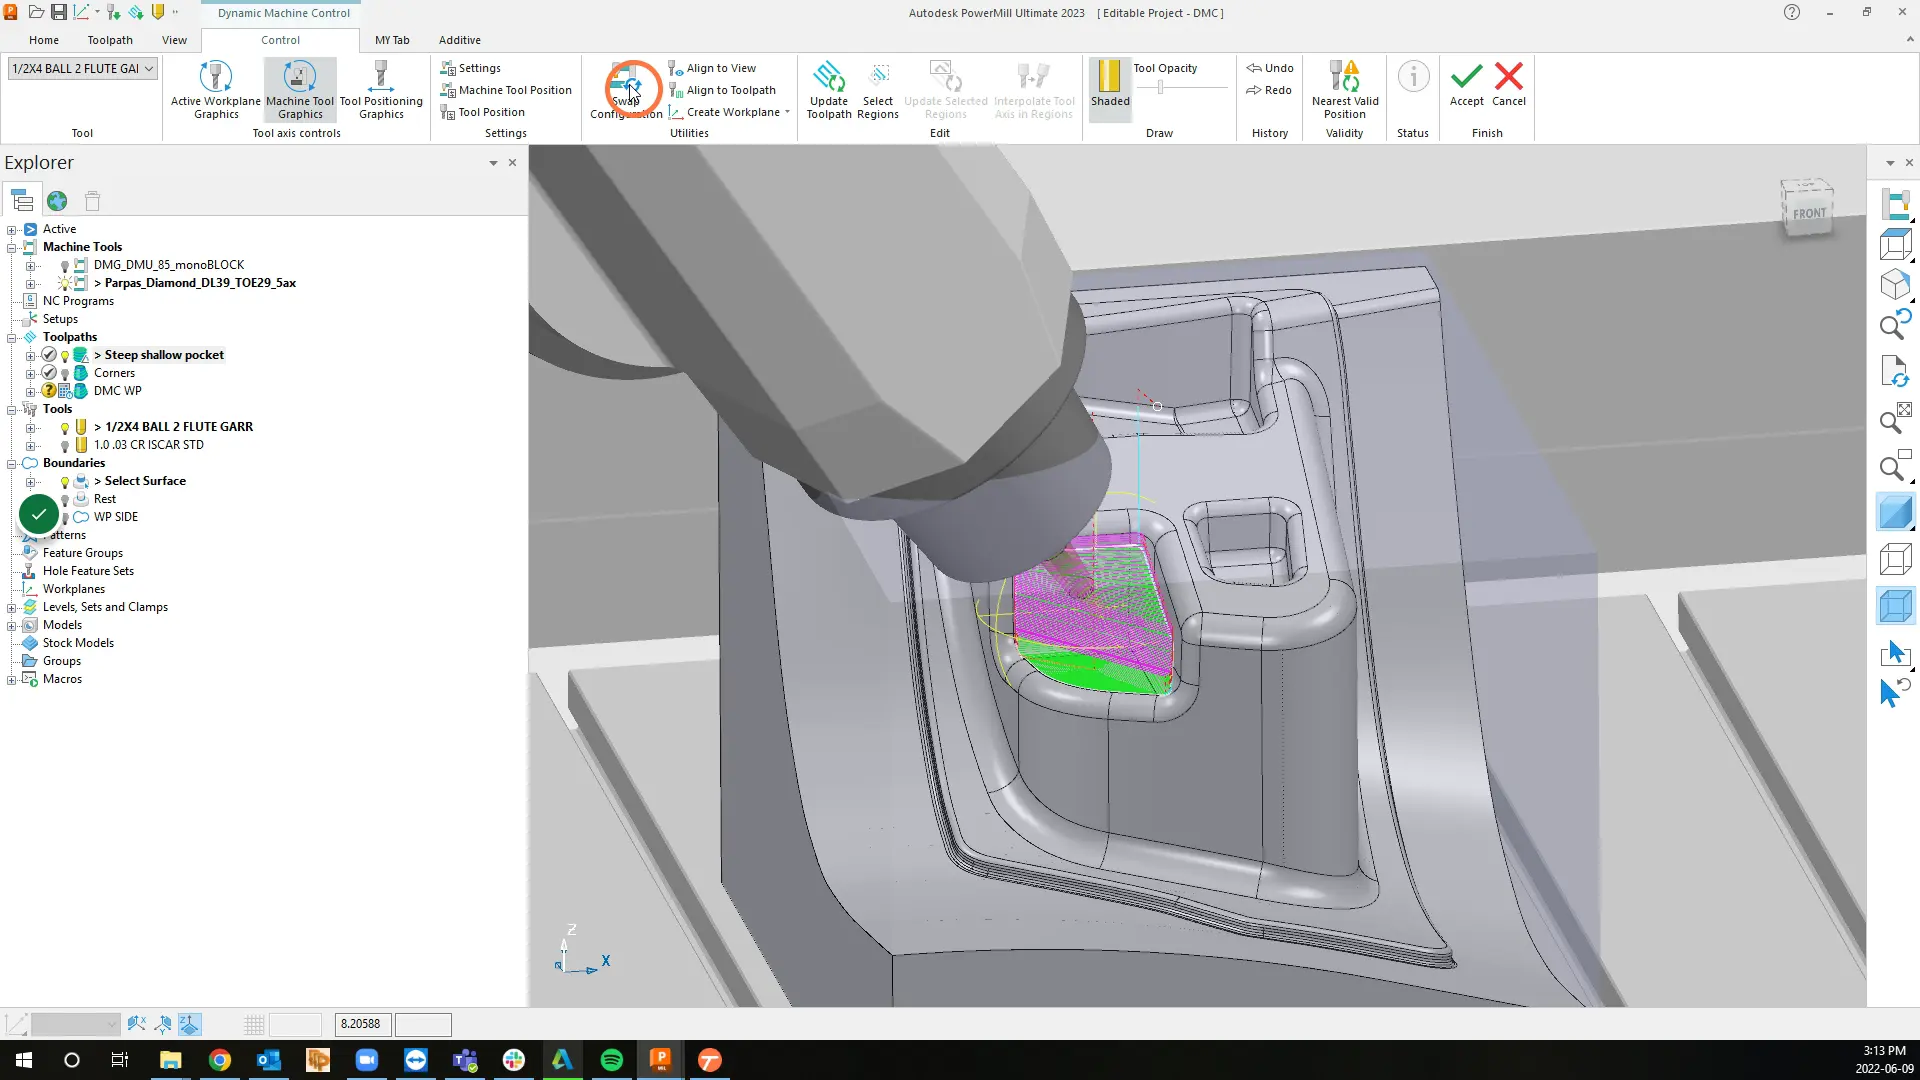Collapse the Toolpaths tree node

[12, 337]
